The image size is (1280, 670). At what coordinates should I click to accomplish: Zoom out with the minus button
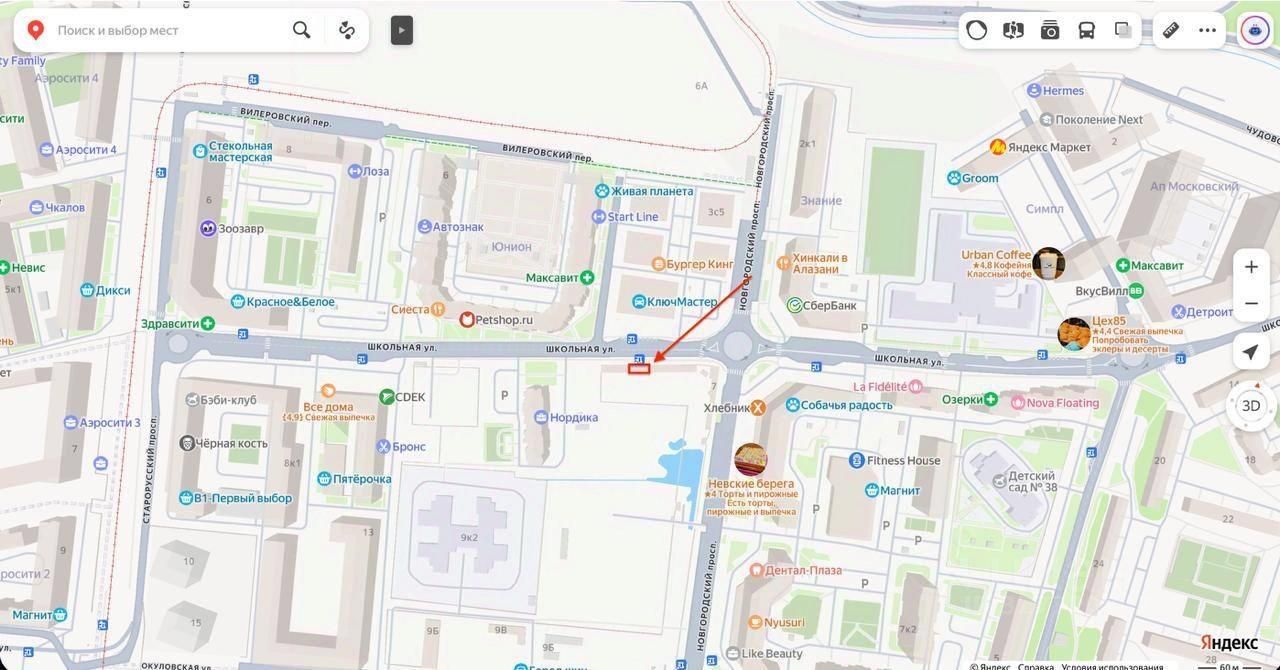[1251, 303]
